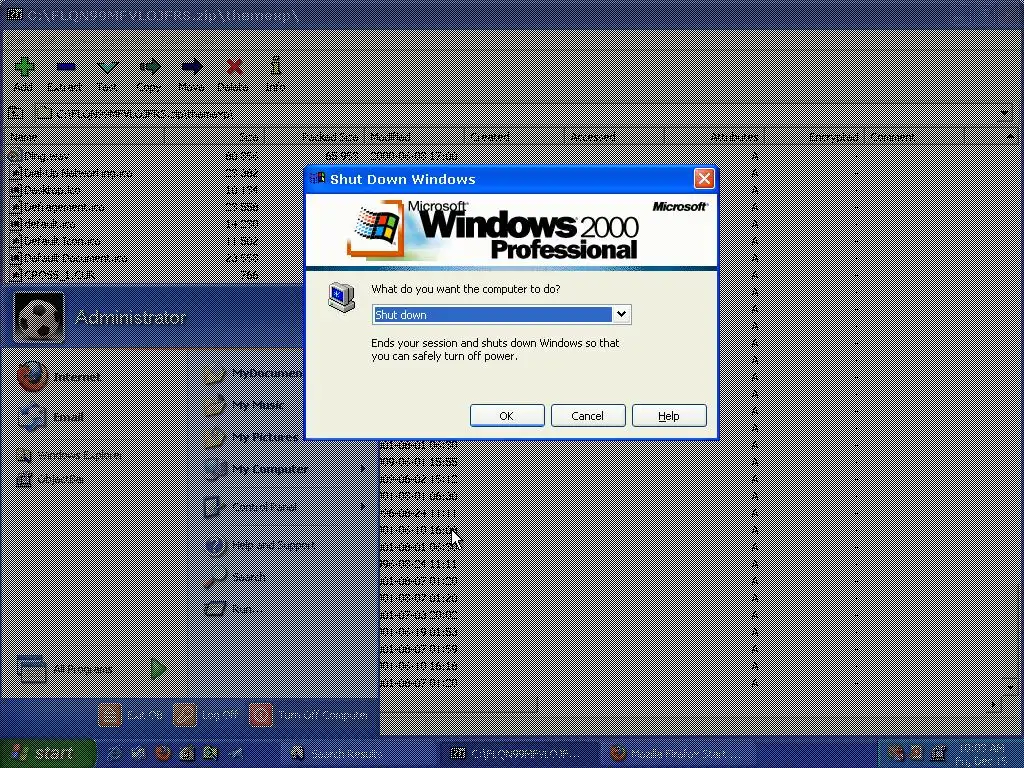Sort by Modified column header

pos(415,136)
